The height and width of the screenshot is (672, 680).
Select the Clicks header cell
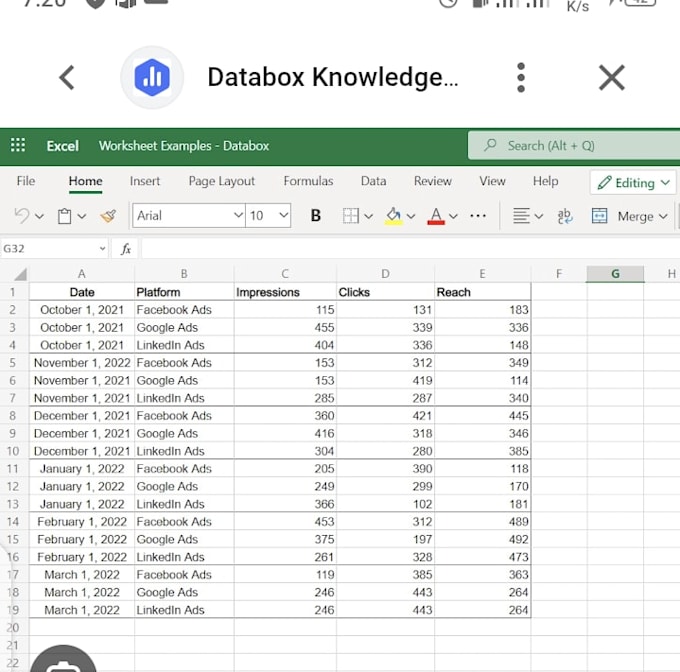pos(386,292)
